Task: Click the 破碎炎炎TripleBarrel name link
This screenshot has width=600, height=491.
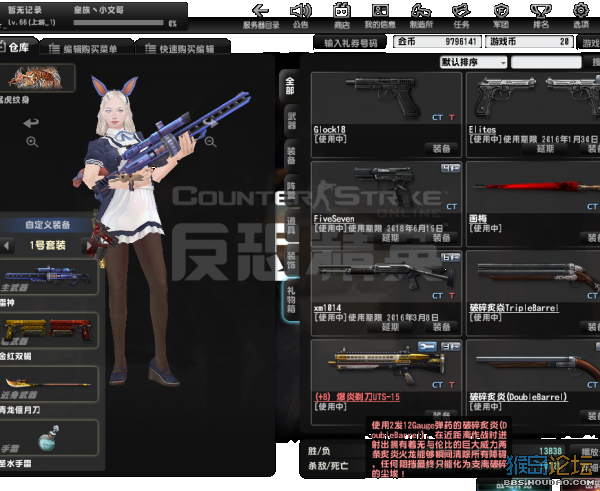Action: point(514,308)
